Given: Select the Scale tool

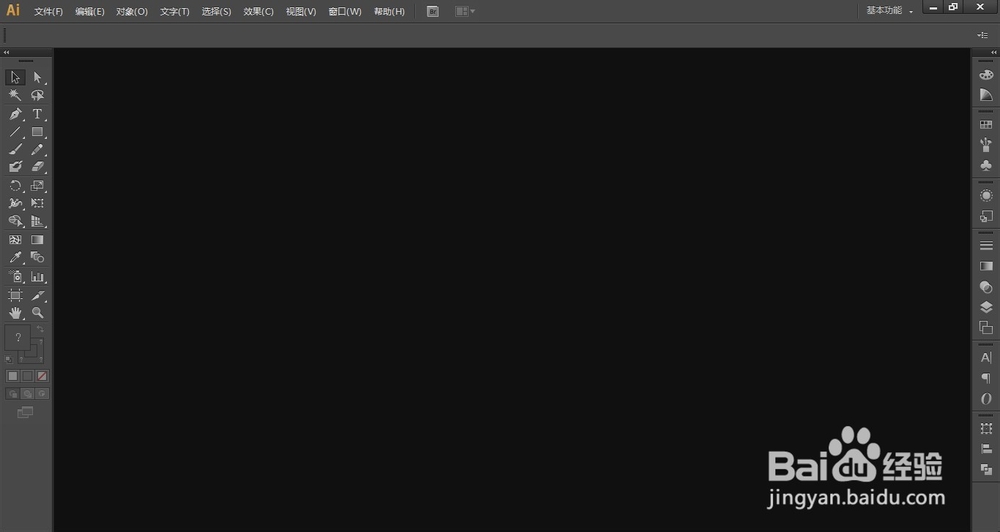Looking at the screenshot, I should [38, 186].
